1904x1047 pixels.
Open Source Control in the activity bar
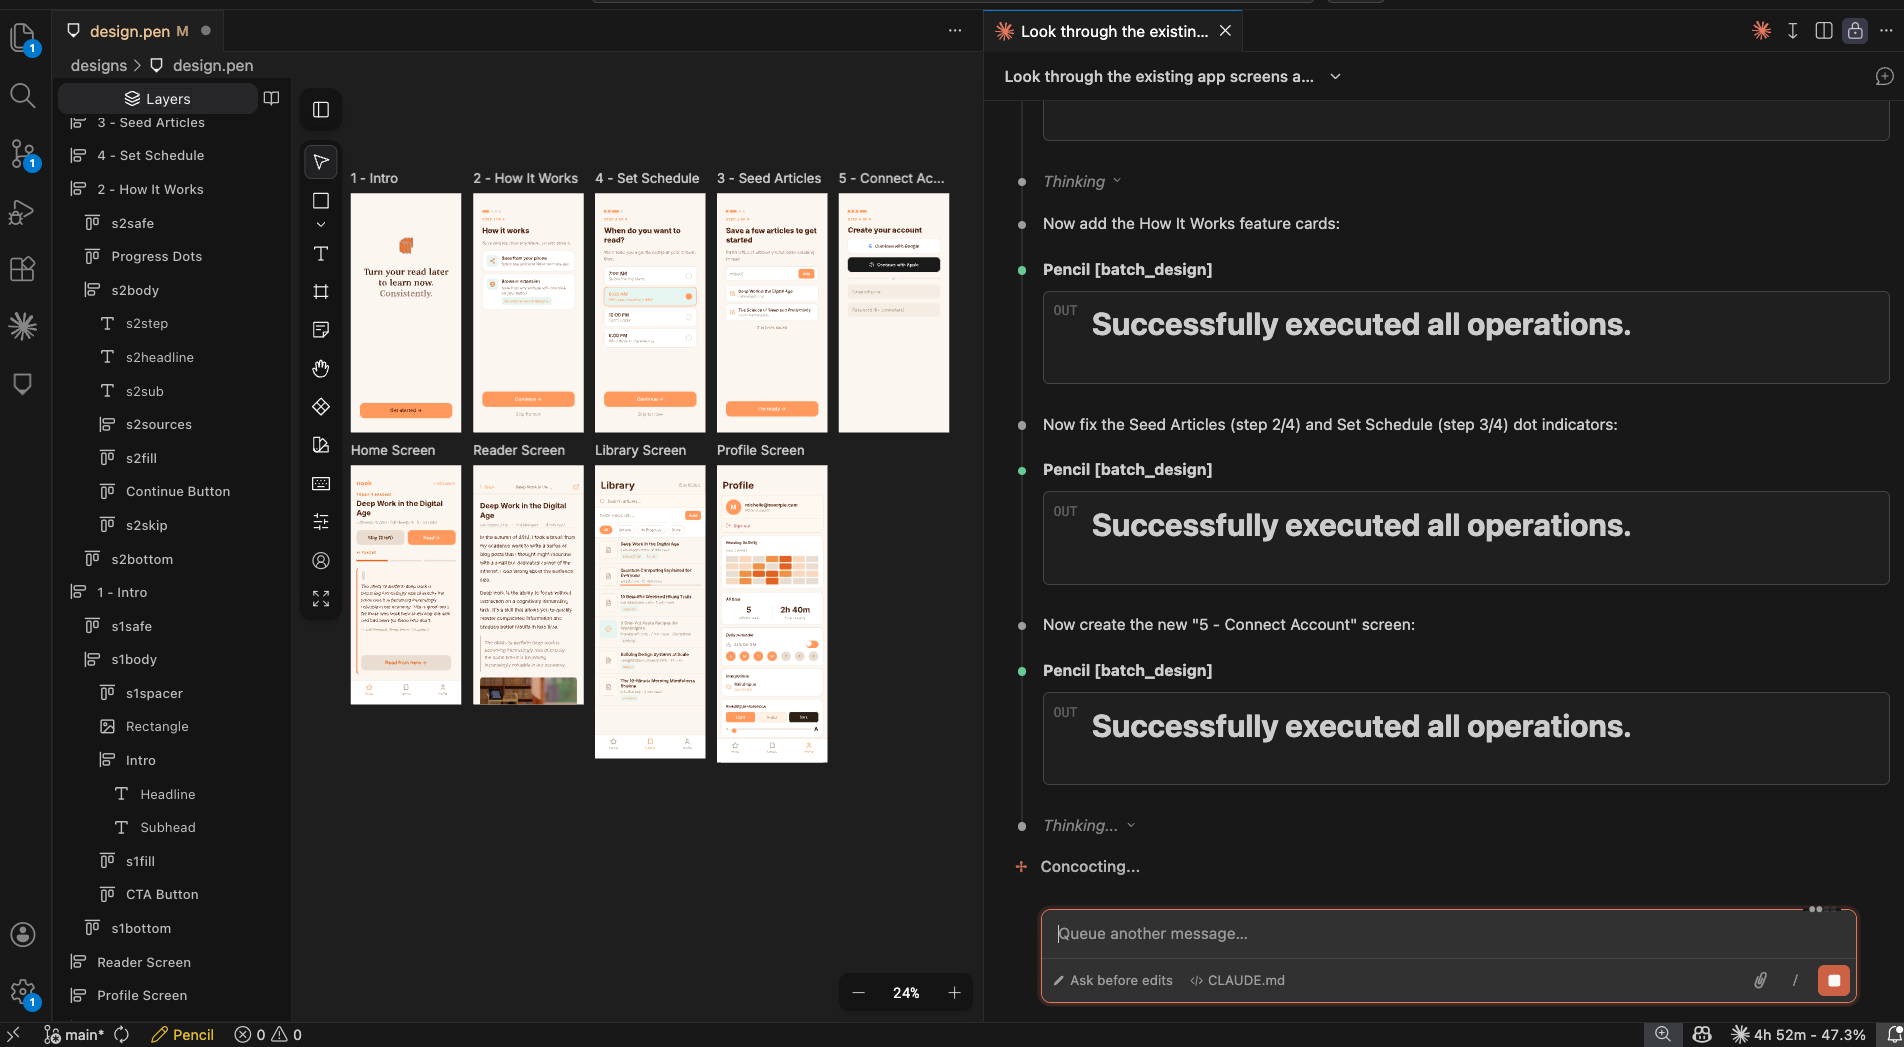click(22, 153)
